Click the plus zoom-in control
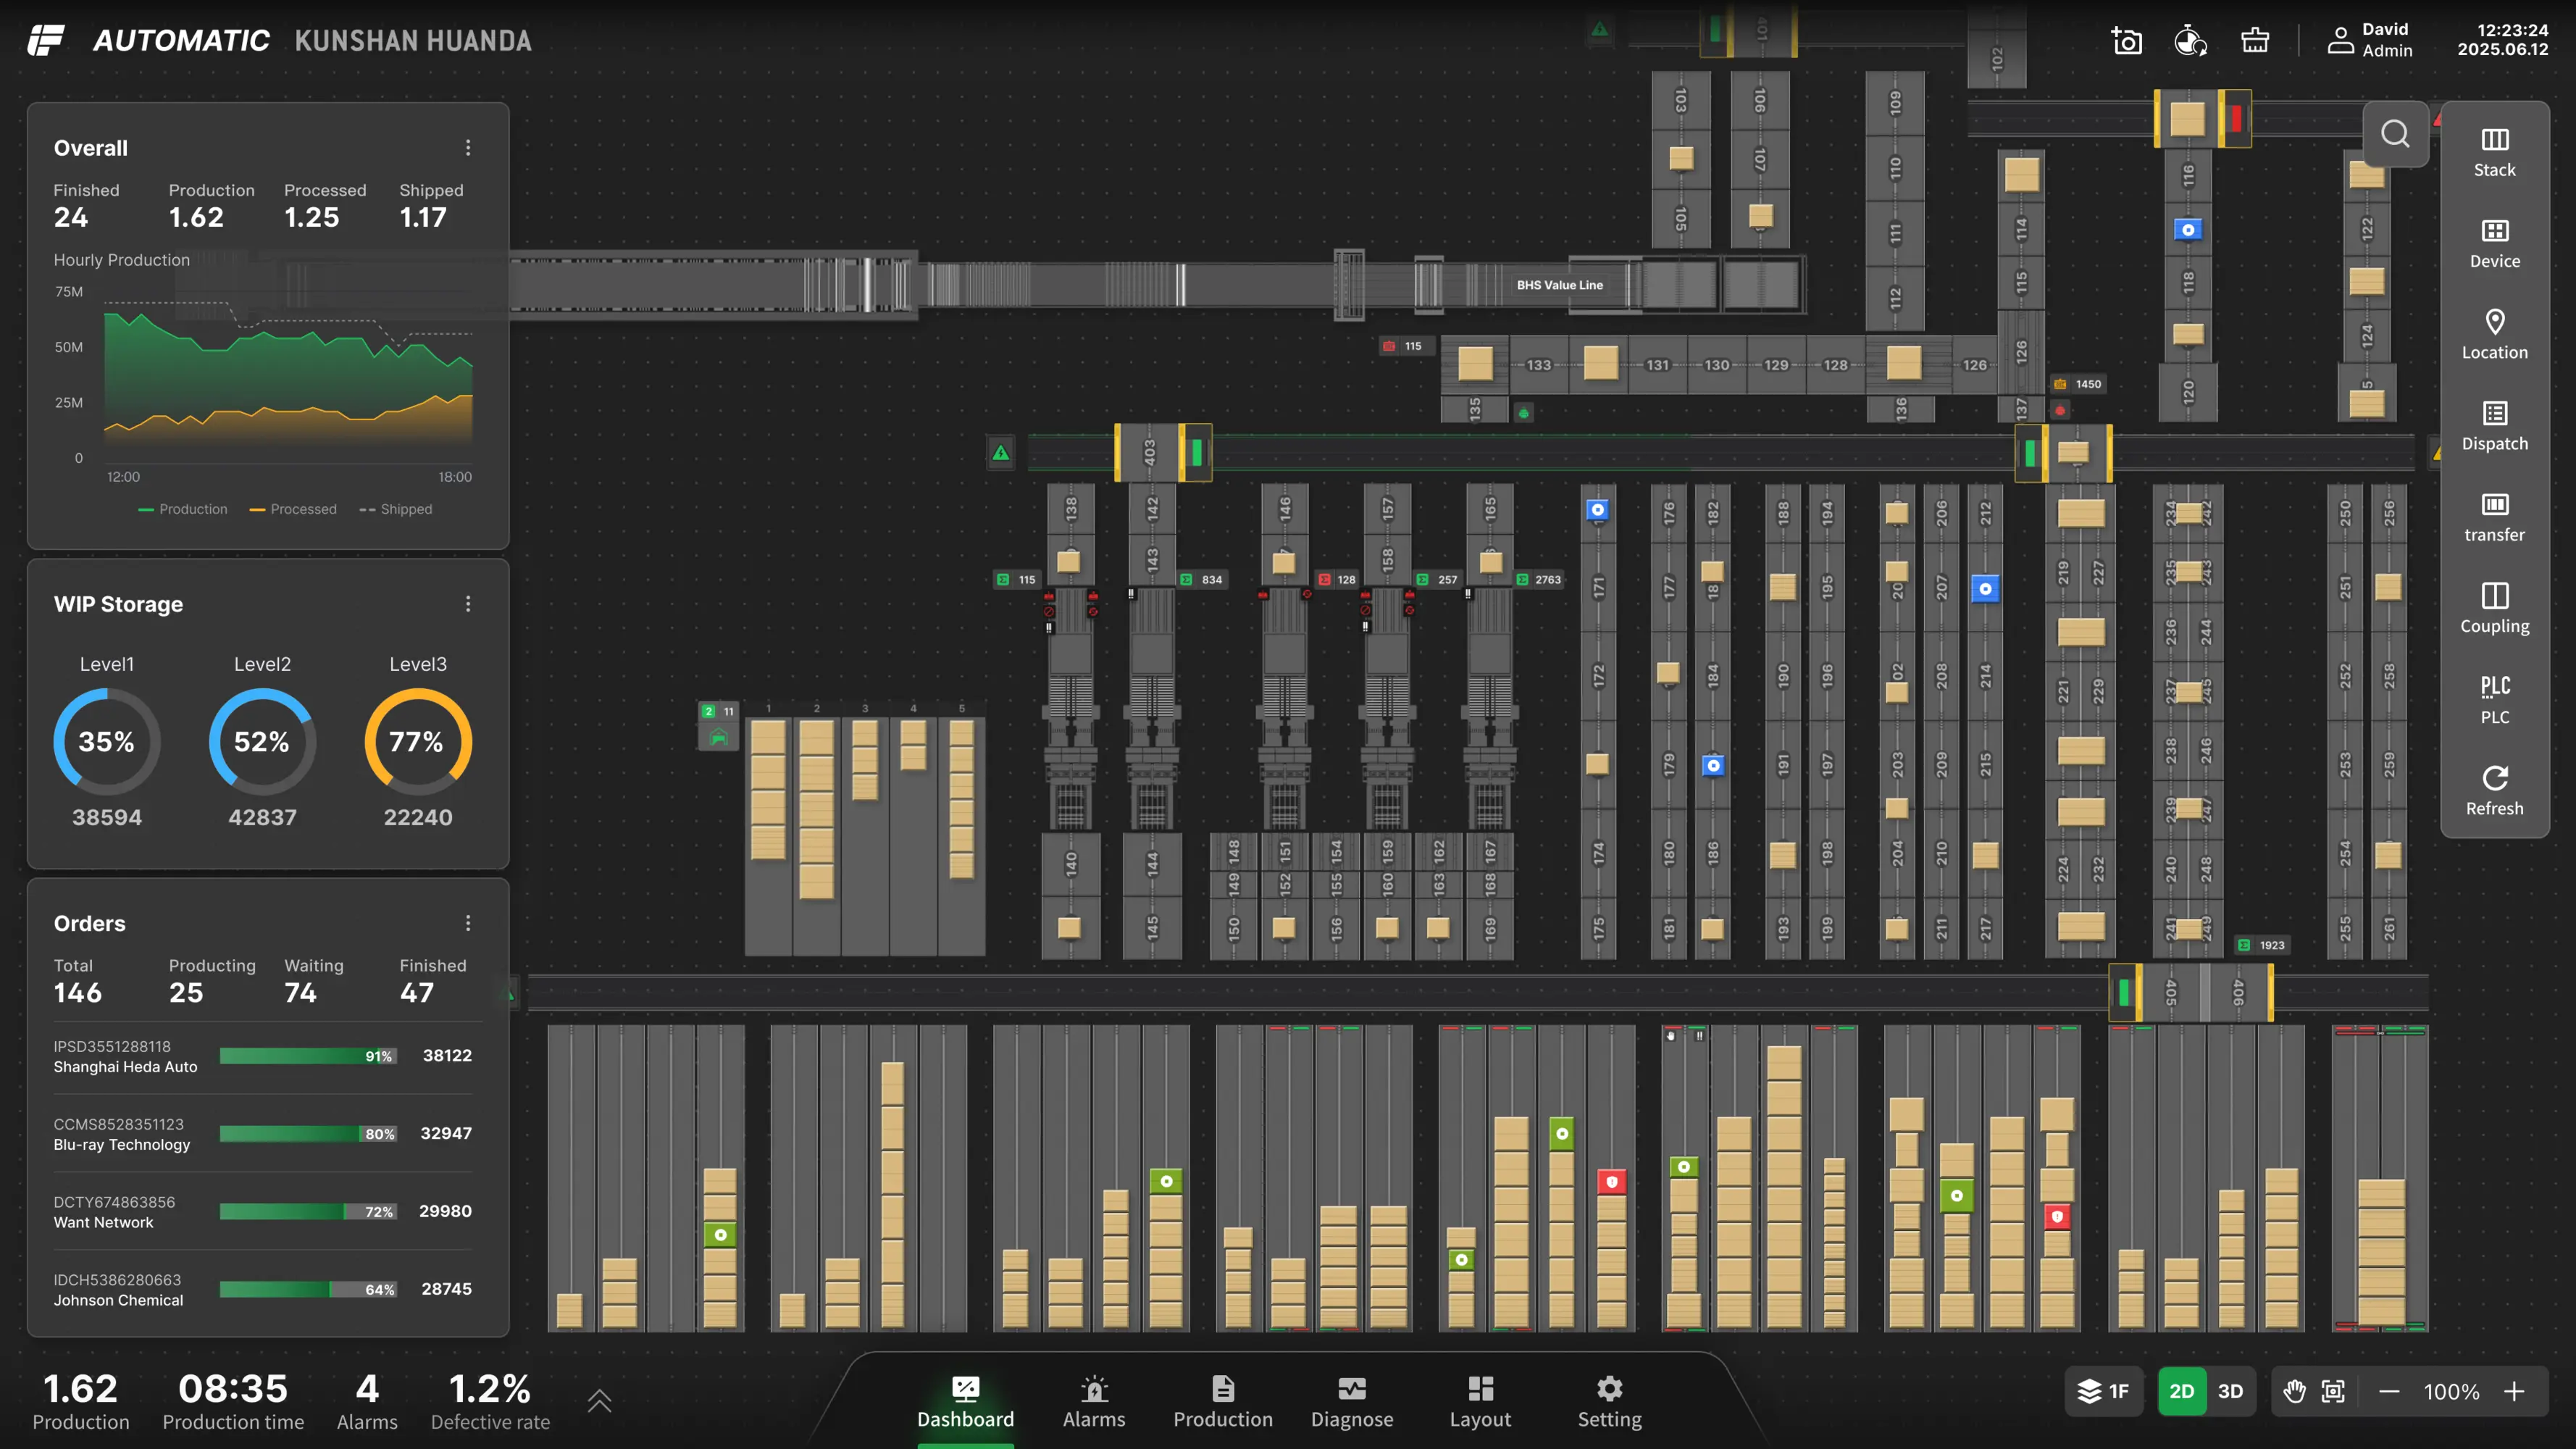 [x=2514, y=1391]
